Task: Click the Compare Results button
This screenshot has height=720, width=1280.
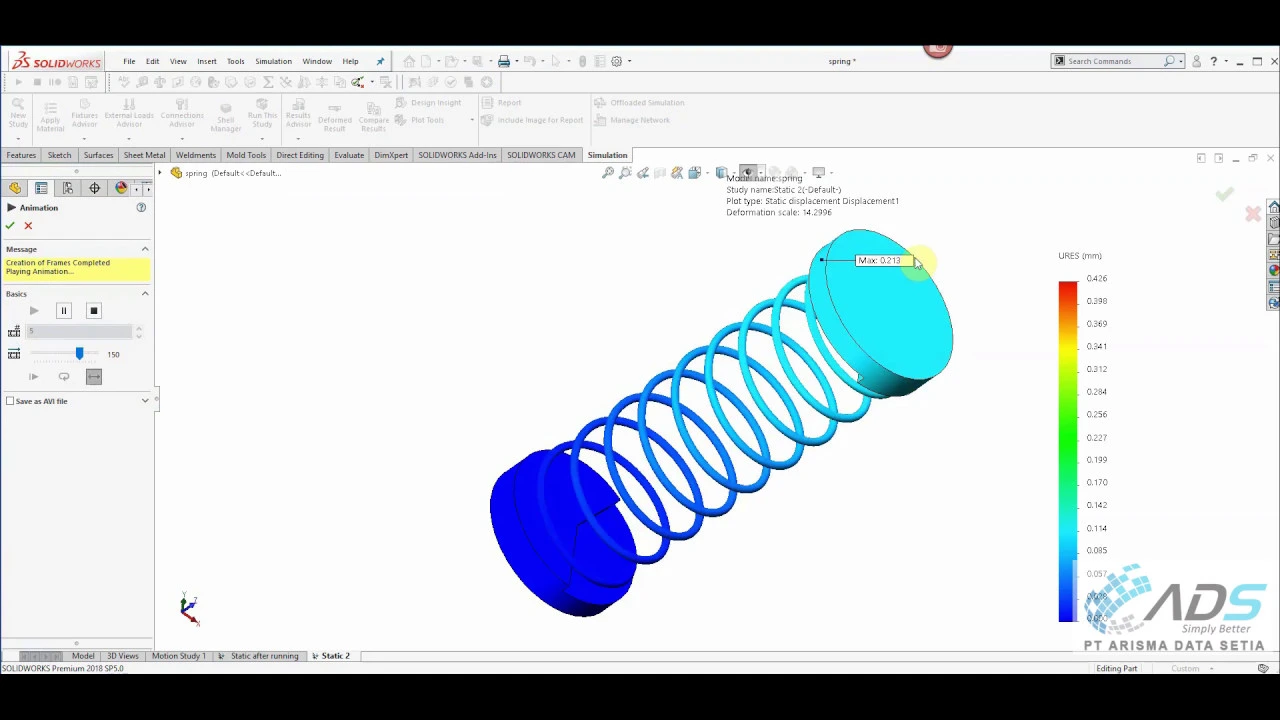Action: tap(373, 116)
